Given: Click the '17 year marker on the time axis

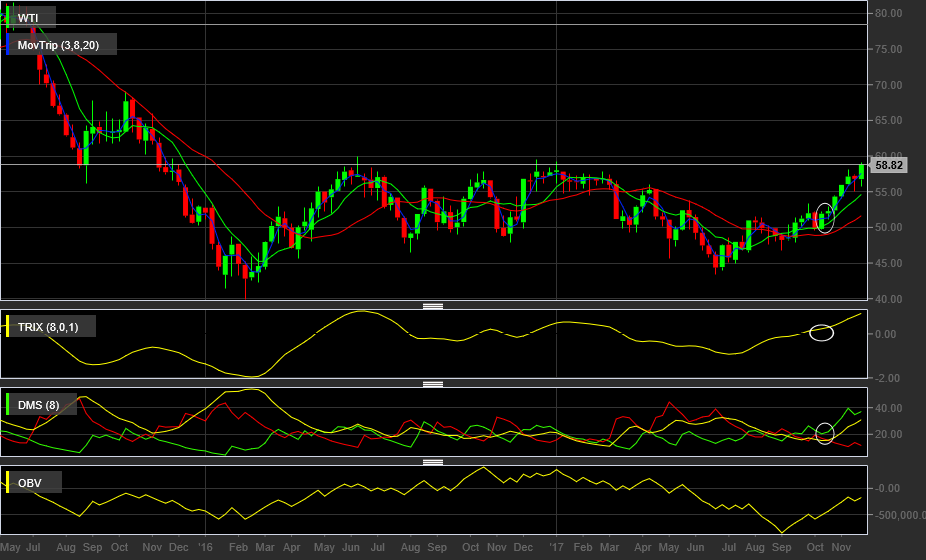Looking at the screenshot, I should pyautogui.click(x=556, y=547).
